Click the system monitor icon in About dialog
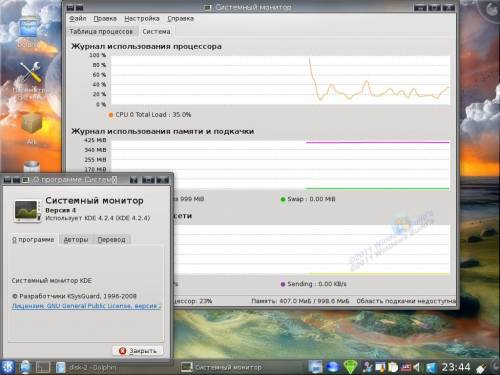 click(26, 211)
